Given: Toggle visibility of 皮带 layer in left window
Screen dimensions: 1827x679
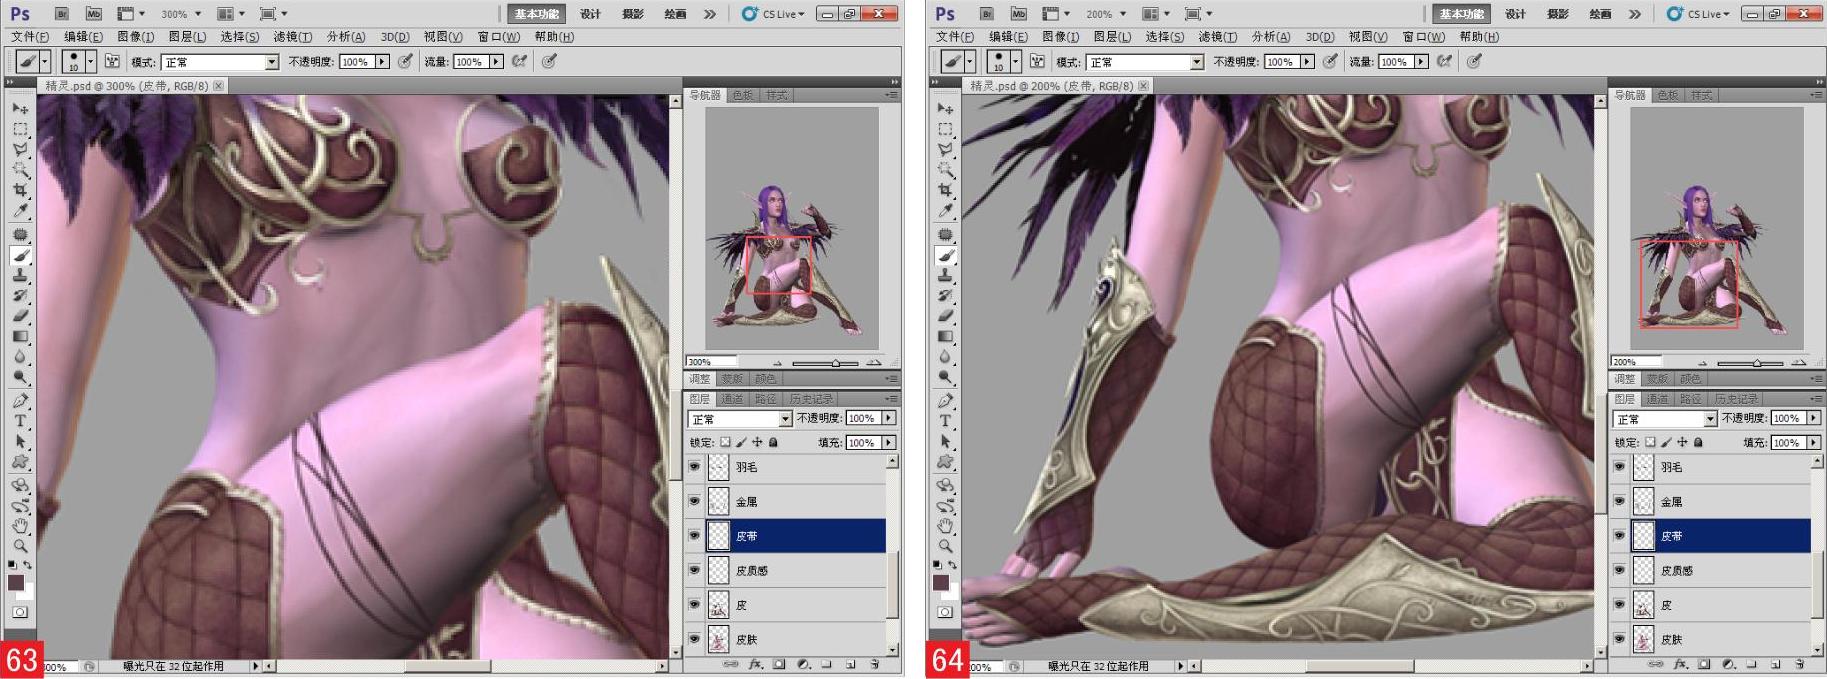Looking at the screenshot, I should (694, 536).
